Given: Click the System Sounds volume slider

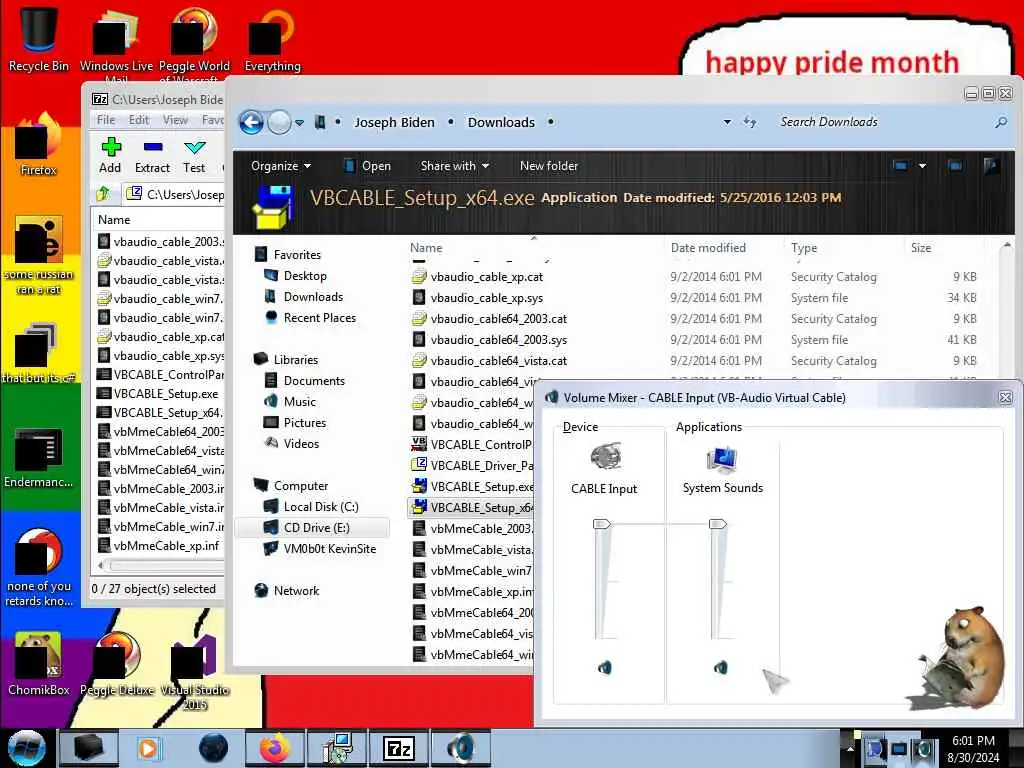Looking at the screenshot, I should [x=718, y=524].
